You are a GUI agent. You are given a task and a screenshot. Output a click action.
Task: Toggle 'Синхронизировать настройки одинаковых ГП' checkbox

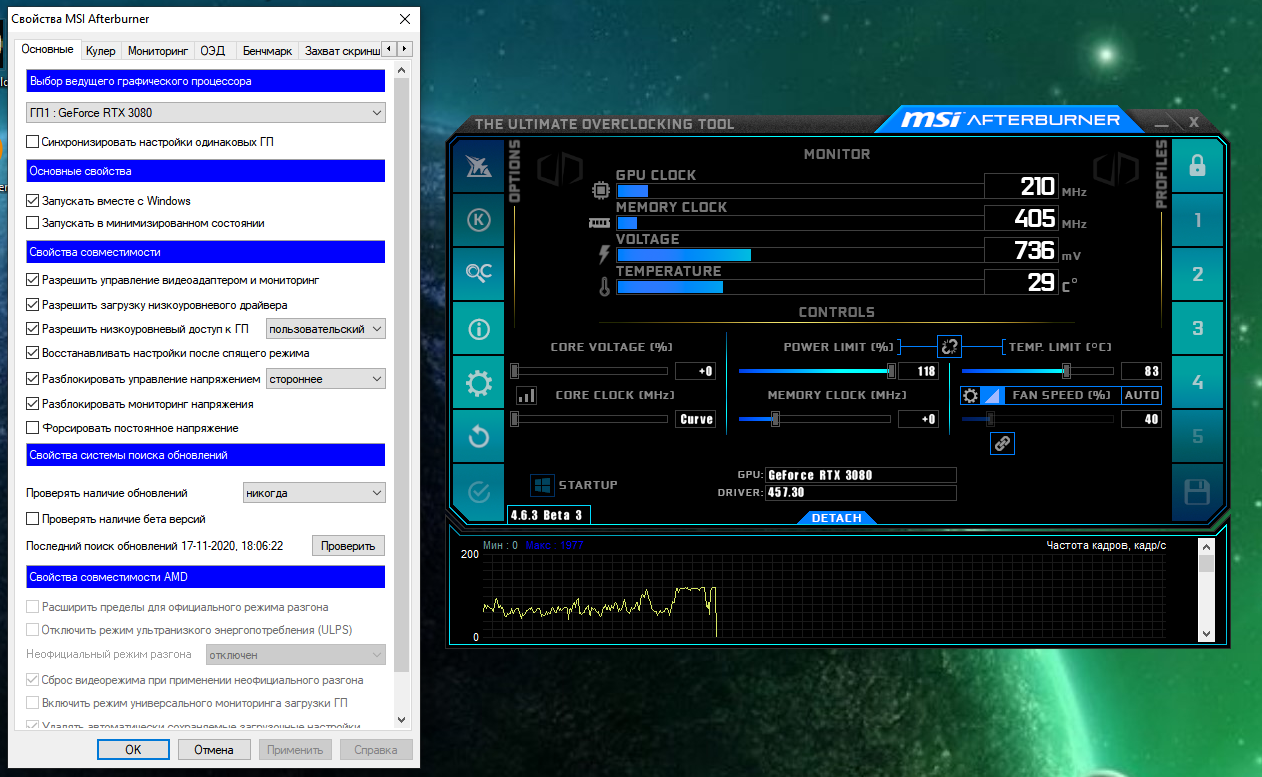pyautogui.click(x=33, y=142)
